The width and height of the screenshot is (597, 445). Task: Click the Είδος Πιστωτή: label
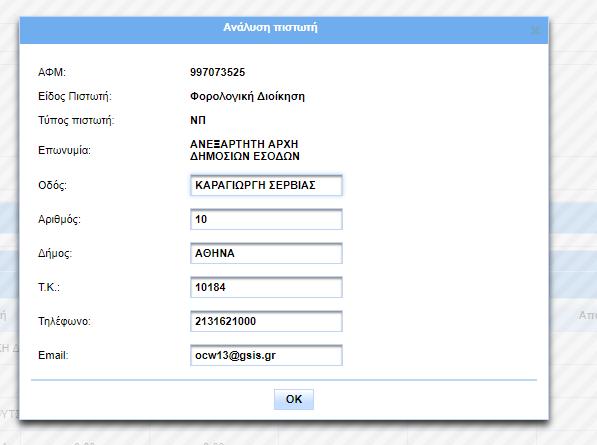coord(75,96)
